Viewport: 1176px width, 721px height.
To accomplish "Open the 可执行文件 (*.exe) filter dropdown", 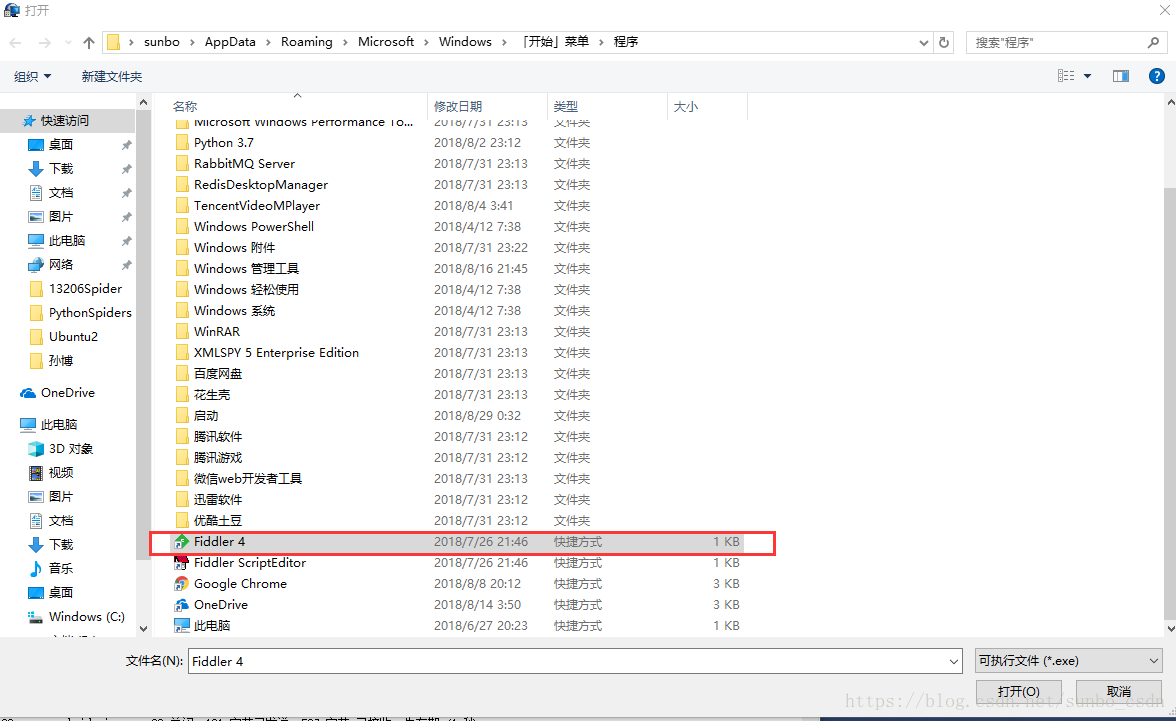I will tap(1068, 661).
